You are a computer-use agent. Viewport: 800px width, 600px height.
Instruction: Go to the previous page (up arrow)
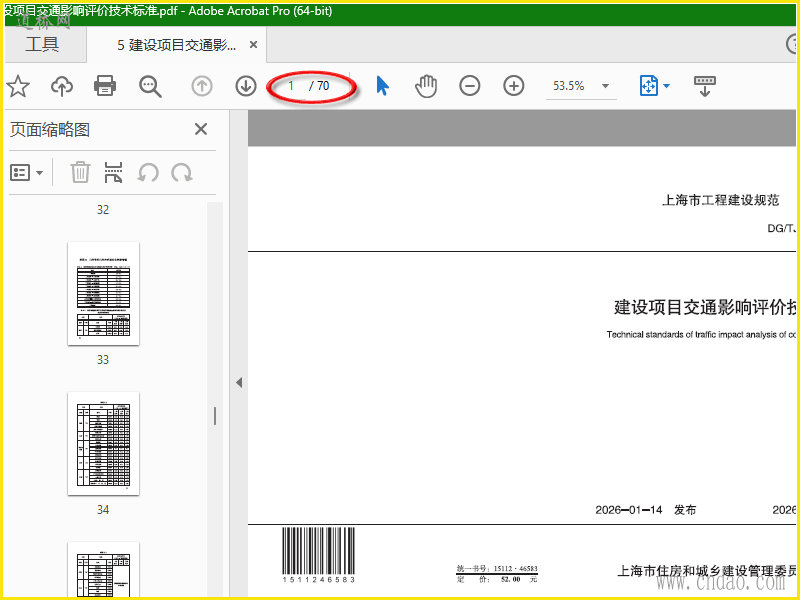click(x=202, y=86)
